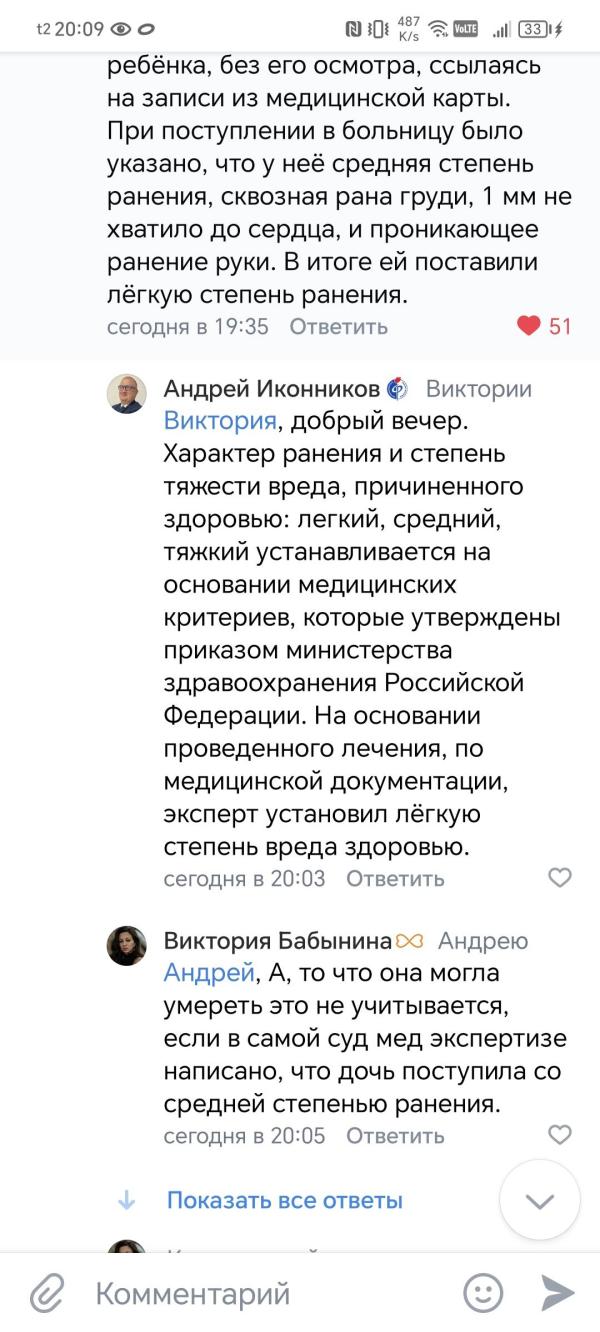Like Viktoria Babynina's reply with heart
This screenshot has width=600, height=1332.
[x=560, y=1135]
